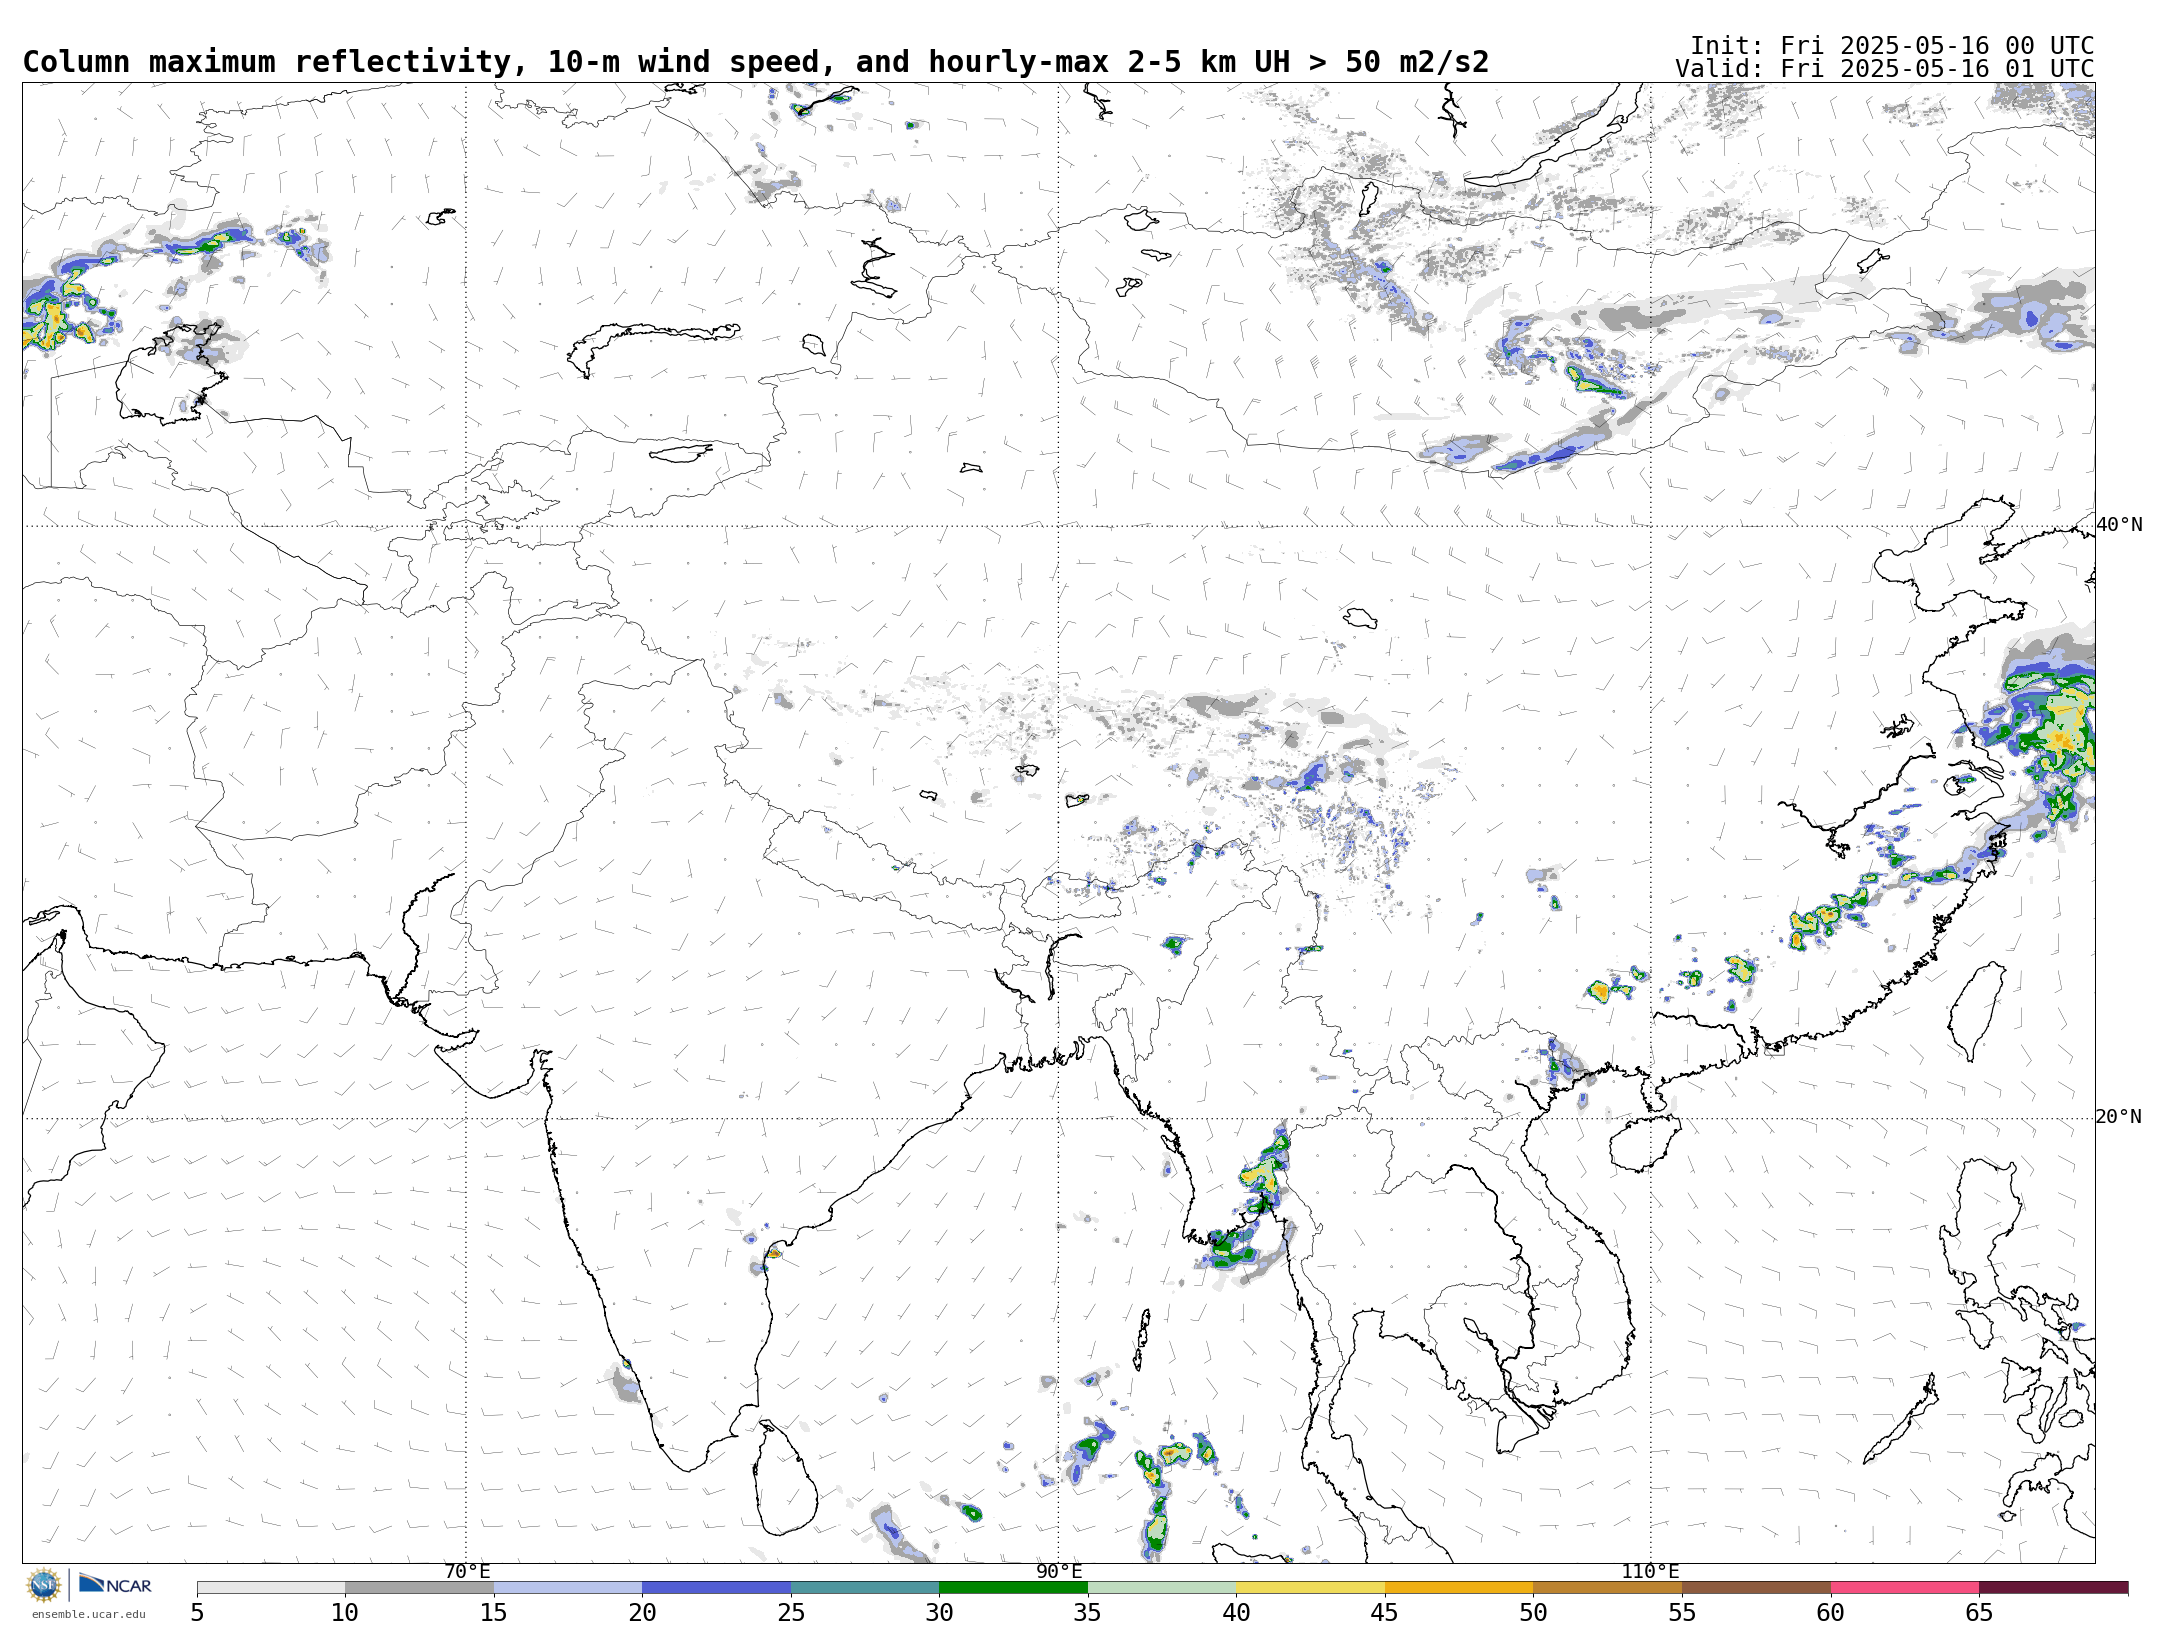
Task: Click the pale green 35 dBZ segment
Action: click(1162, 1588)
